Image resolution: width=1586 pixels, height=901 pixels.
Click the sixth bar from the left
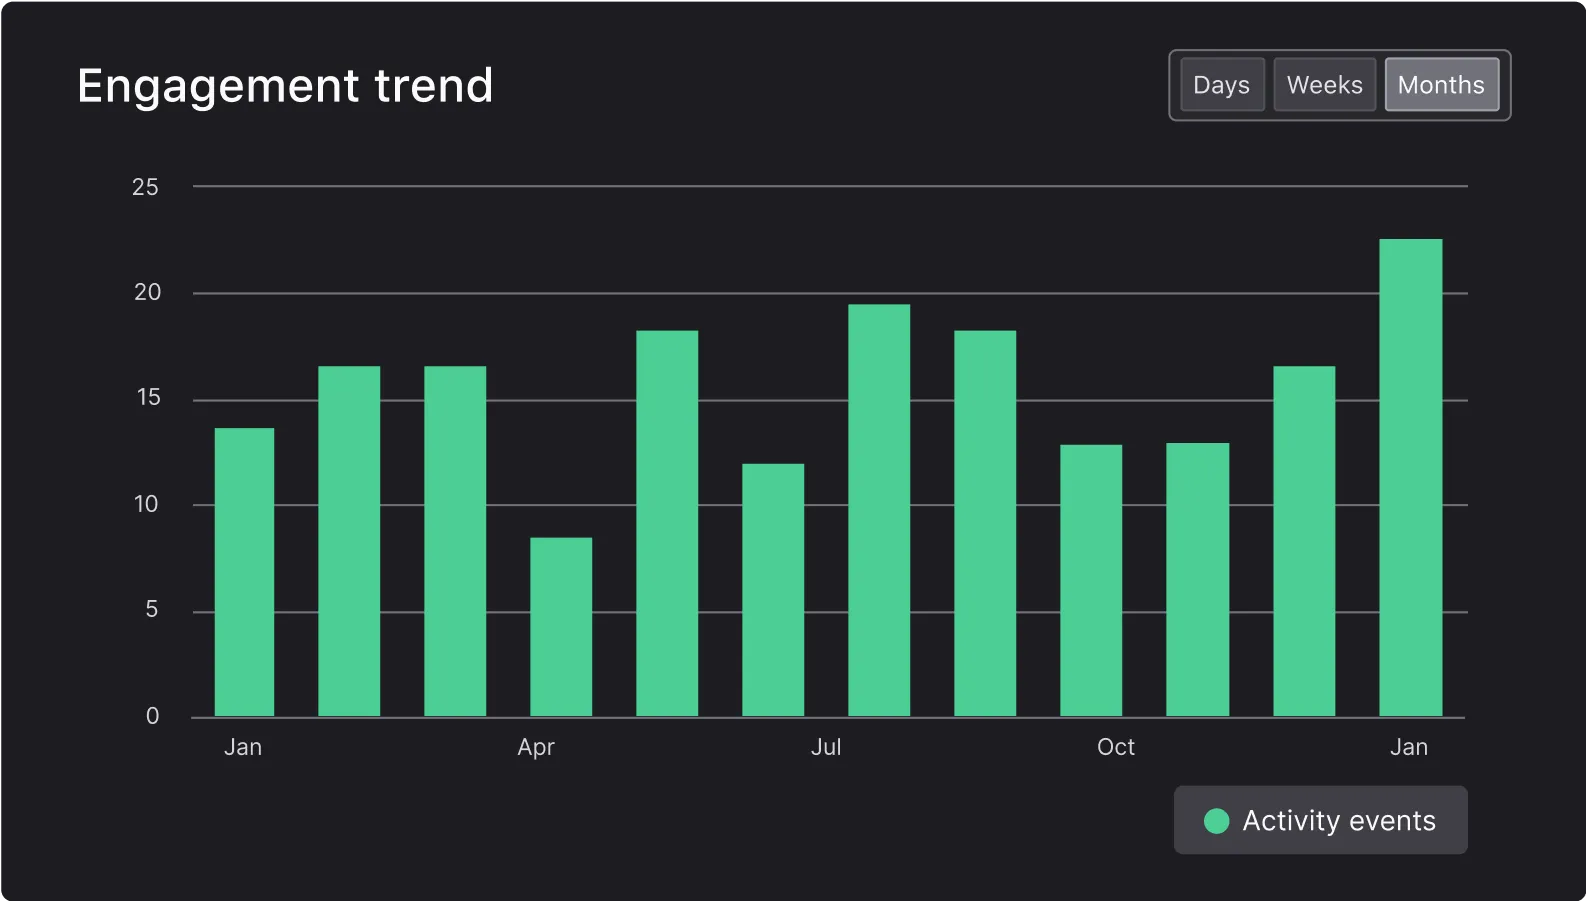[773, 590]
